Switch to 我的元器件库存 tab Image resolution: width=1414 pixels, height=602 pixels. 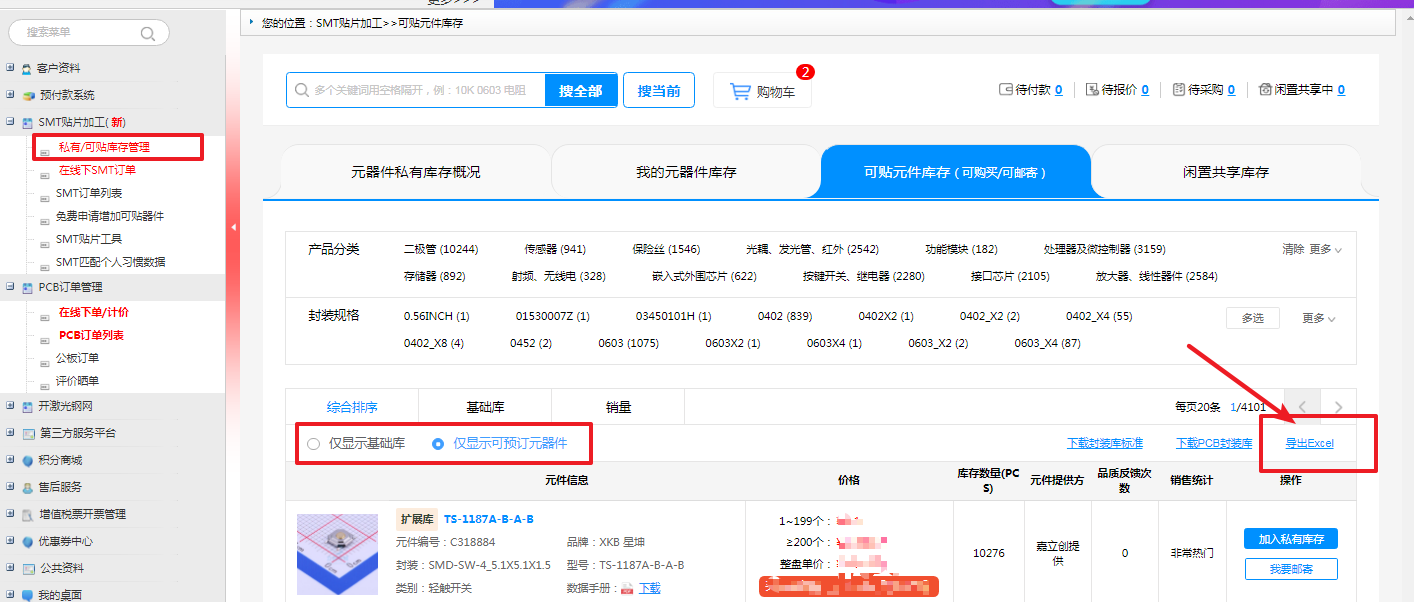coord(686,172)
